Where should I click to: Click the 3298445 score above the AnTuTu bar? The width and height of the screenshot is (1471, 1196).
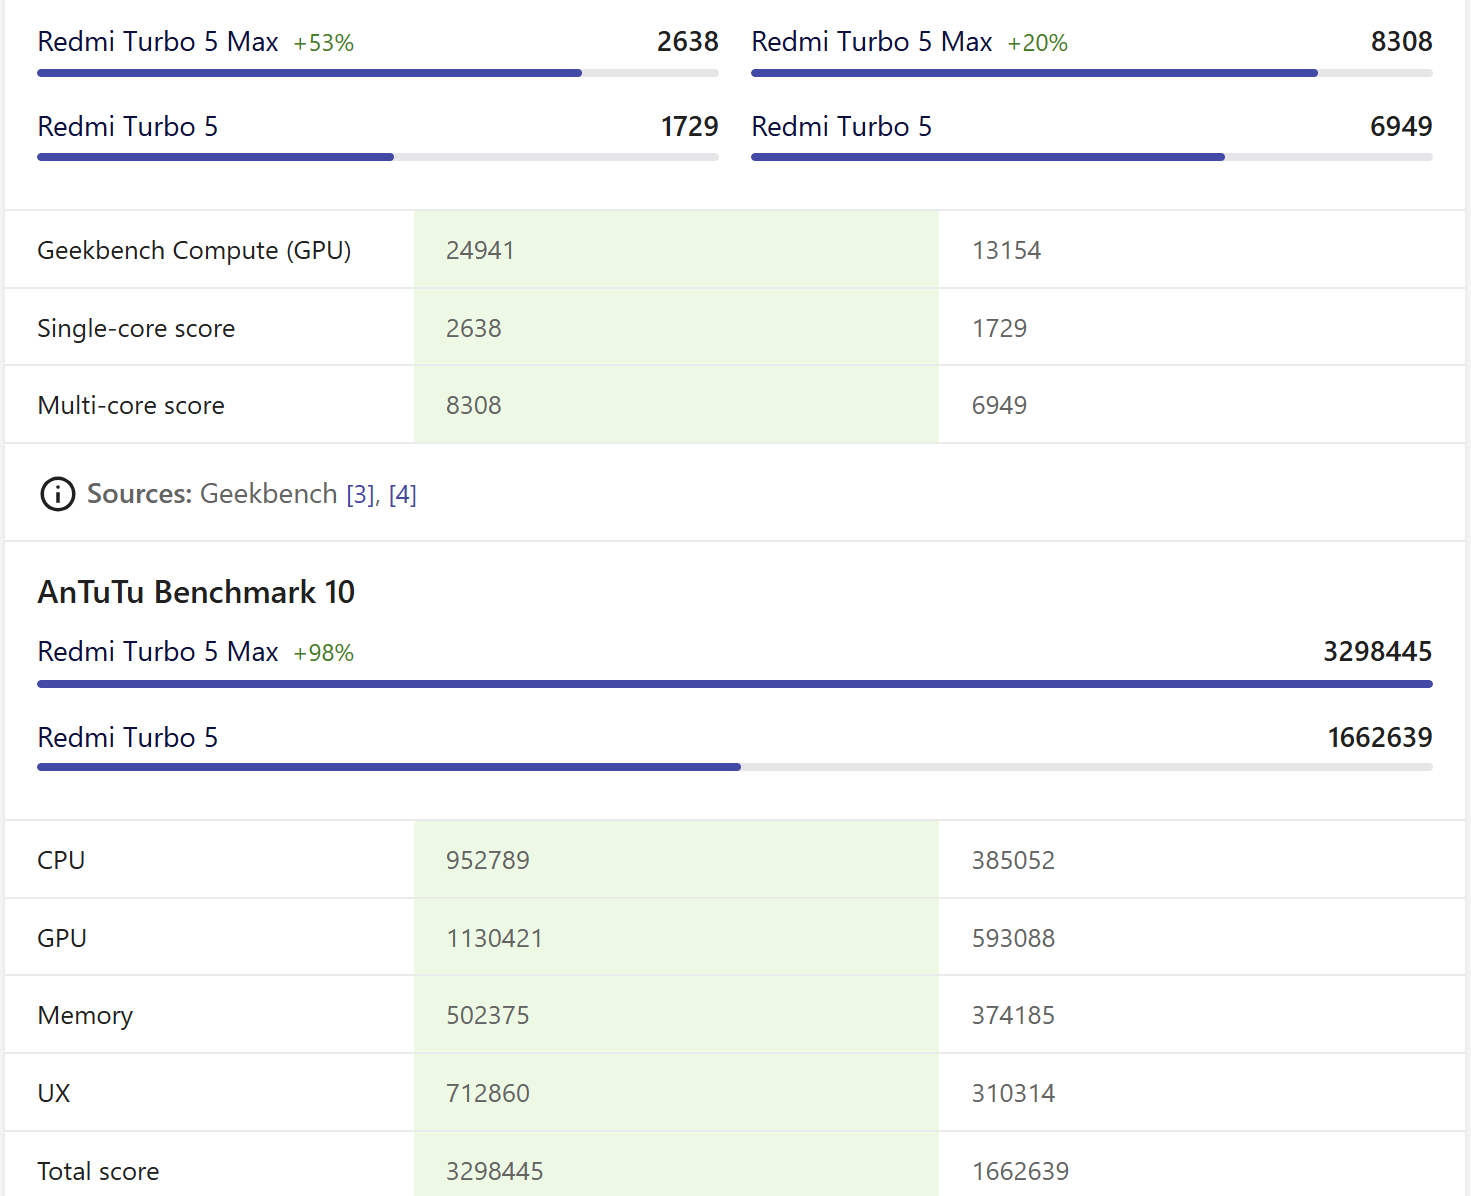[1378, 652]
